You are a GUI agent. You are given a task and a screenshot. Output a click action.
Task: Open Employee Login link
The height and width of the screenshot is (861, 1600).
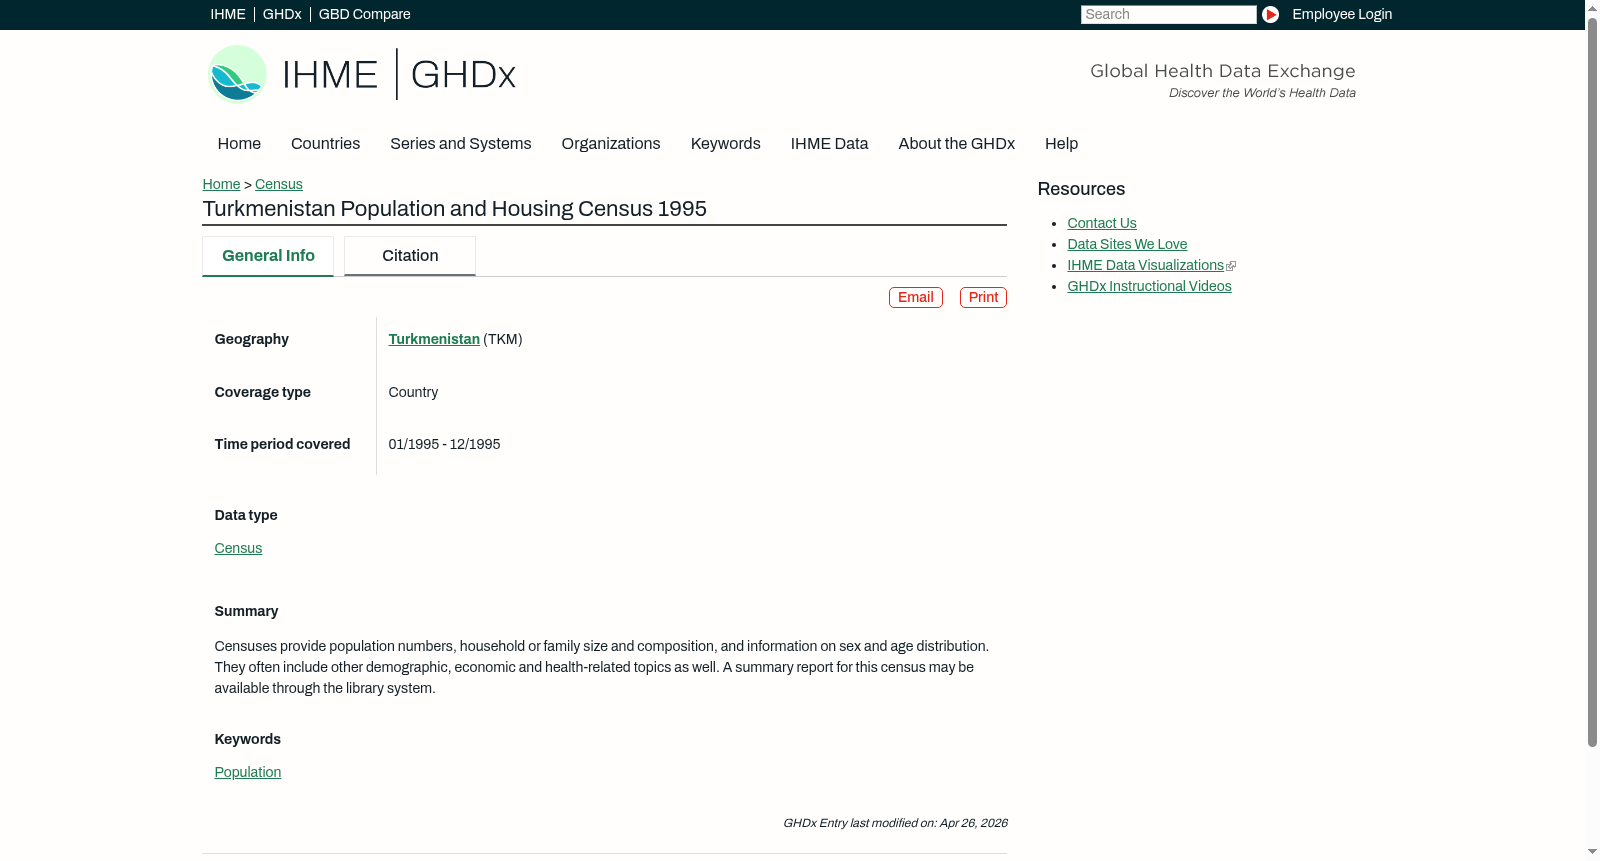(1342, 14)
